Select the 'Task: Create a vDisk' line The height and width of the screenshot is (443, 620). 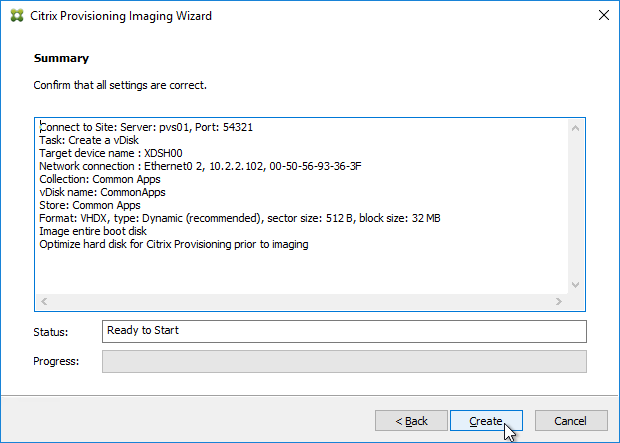[89, 140]
